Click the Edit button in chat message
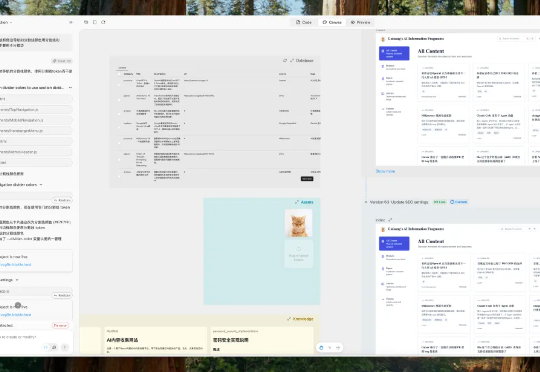Image resolution: width=540 pixels, height=372 pixels. [x=62, y=61]
